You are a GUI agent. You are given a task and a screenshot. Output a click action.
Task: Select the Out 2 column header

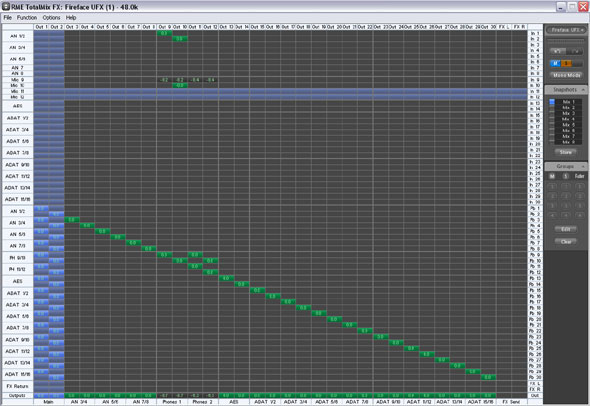pyautogui.click(x=57, y=27)
